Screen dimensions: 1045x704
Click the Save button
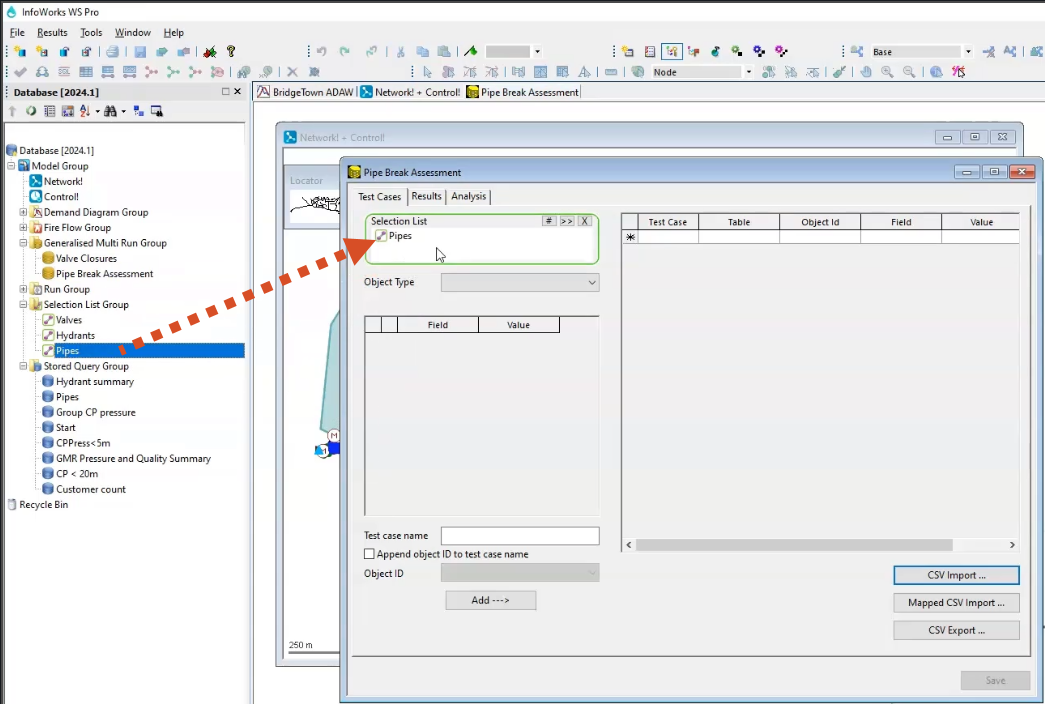point(996,680)
